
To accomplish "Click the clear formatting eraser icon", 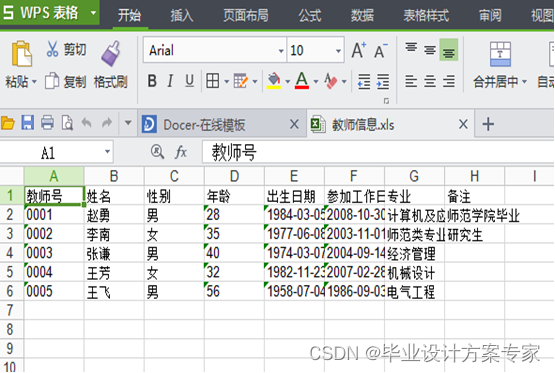I will coord(331,81).
